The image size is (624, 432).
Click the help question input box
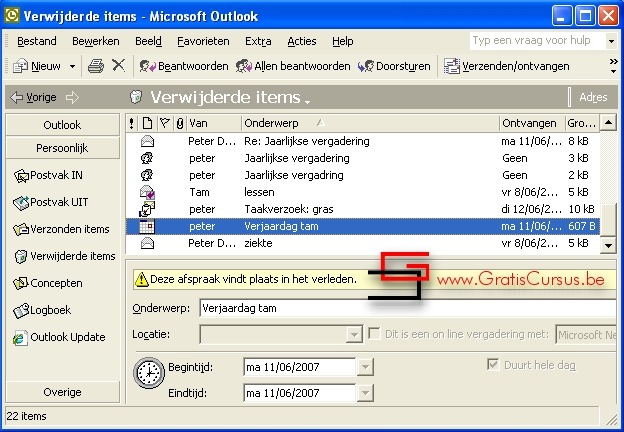tap(537, 41)
